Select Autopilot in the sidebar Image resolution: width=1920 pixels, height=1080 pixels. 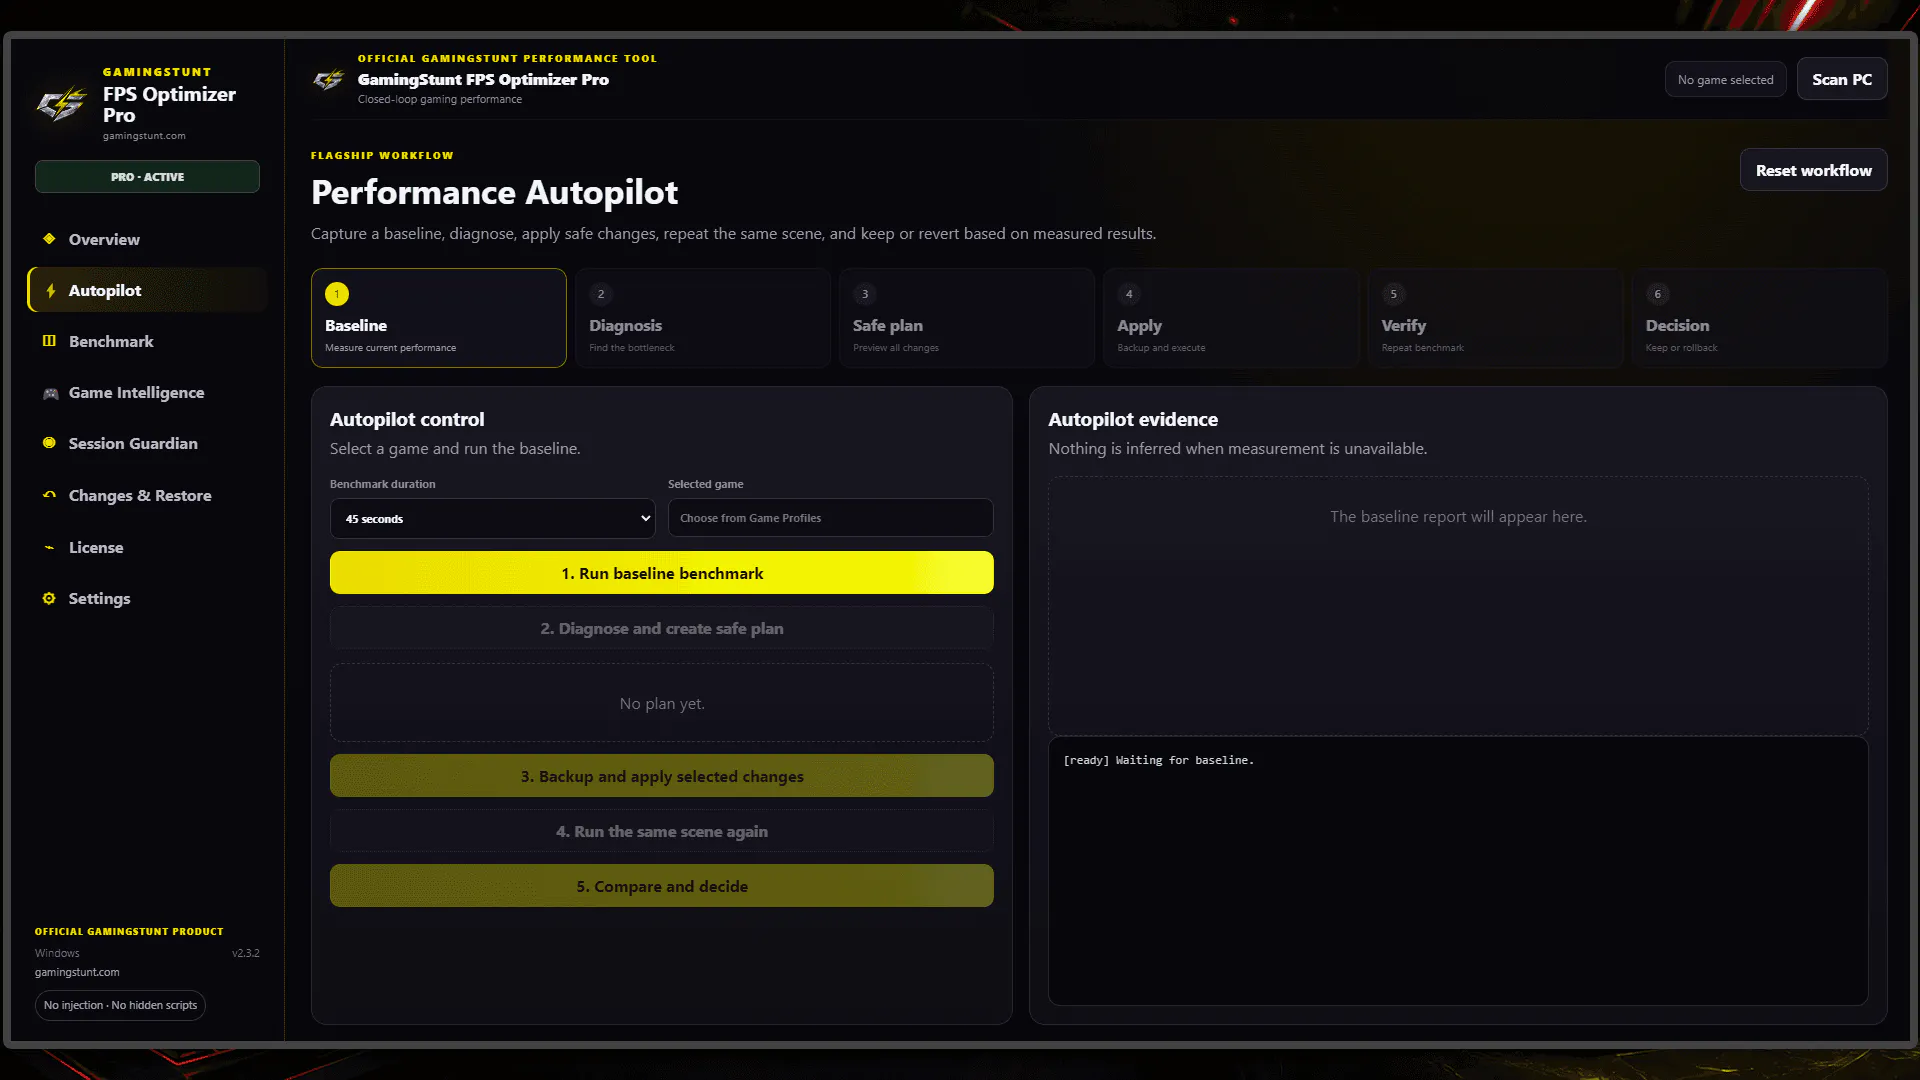point(147,291)
